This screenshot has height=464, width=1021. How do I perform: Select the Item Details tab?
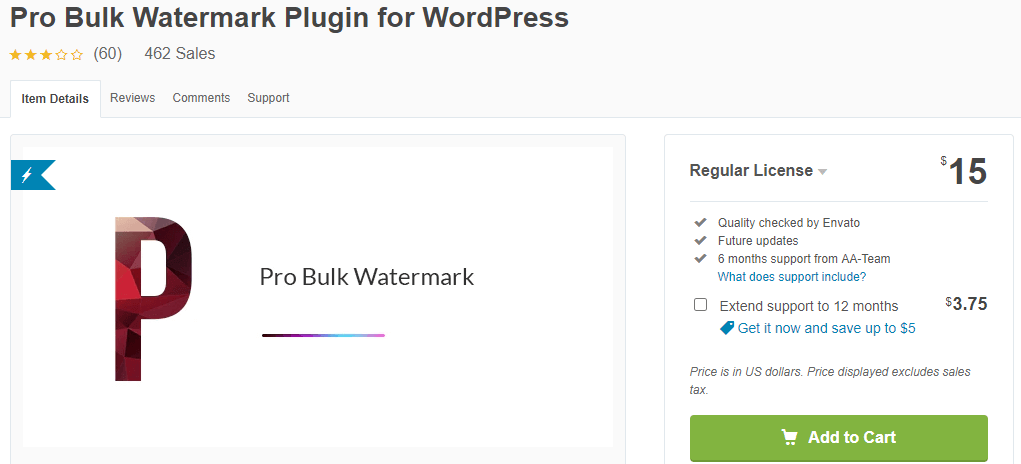[55, 99]
